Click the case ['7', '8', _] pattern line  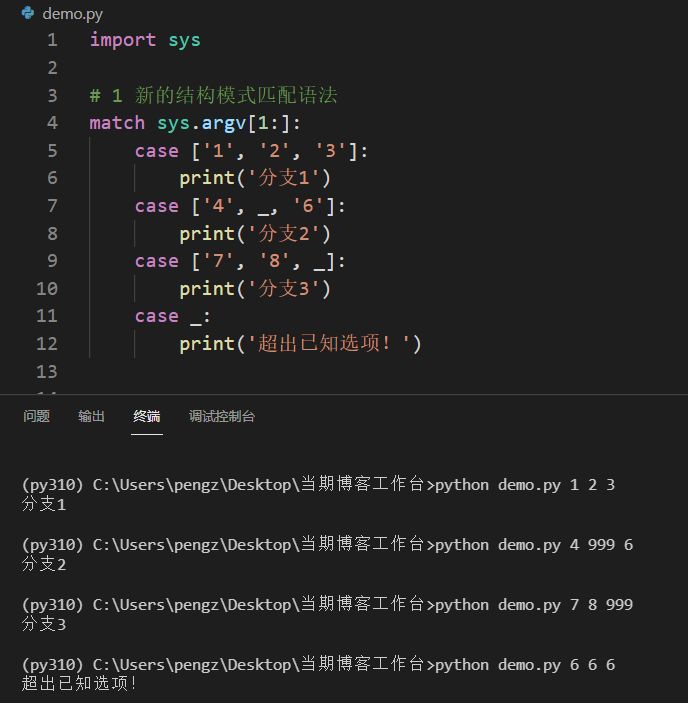[240, 261]
